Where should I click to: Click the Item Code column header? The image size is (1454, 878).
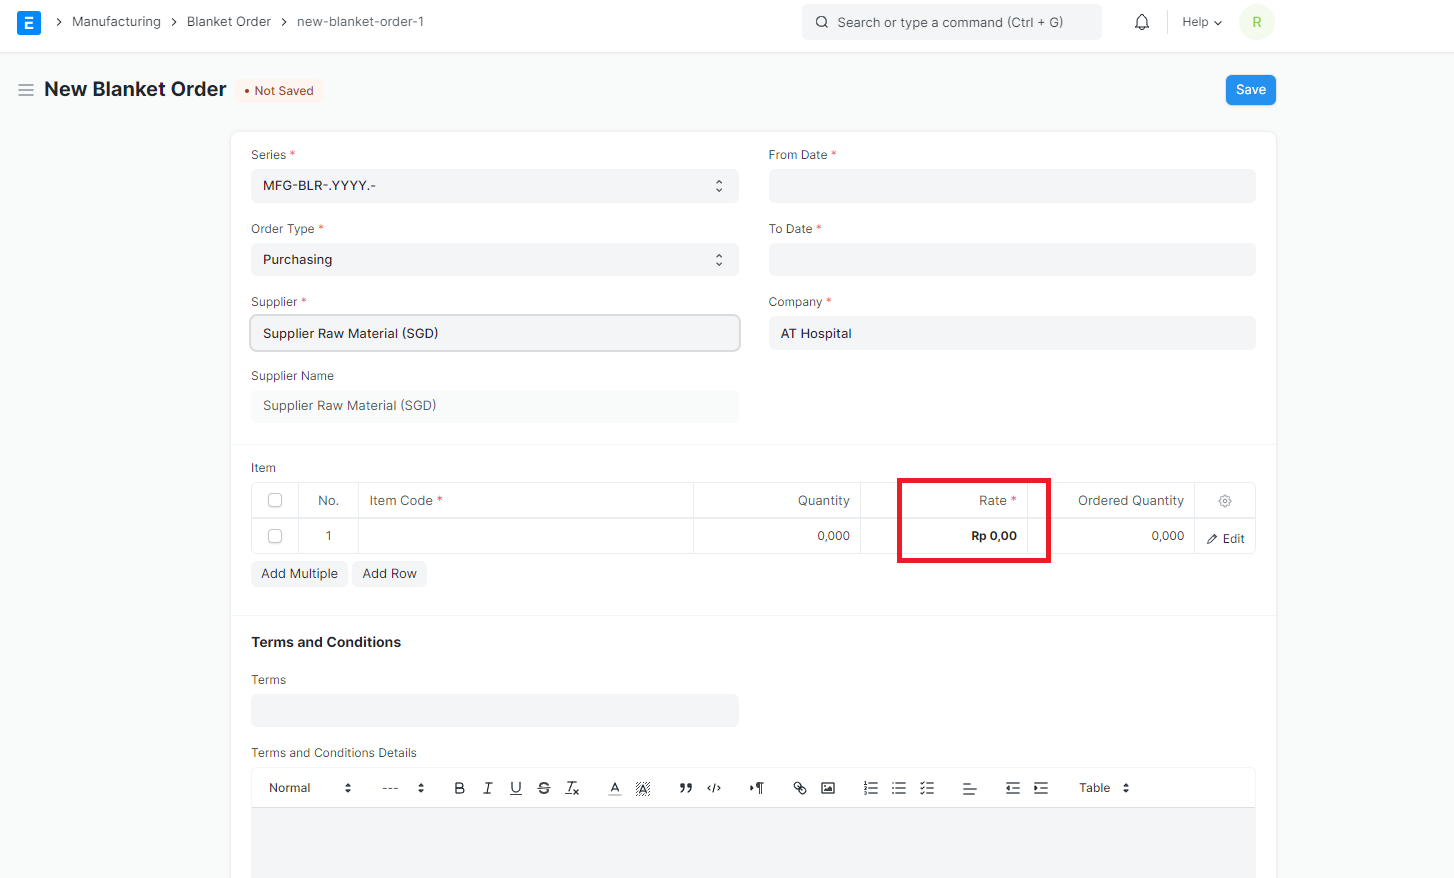(x=525, y=501)
